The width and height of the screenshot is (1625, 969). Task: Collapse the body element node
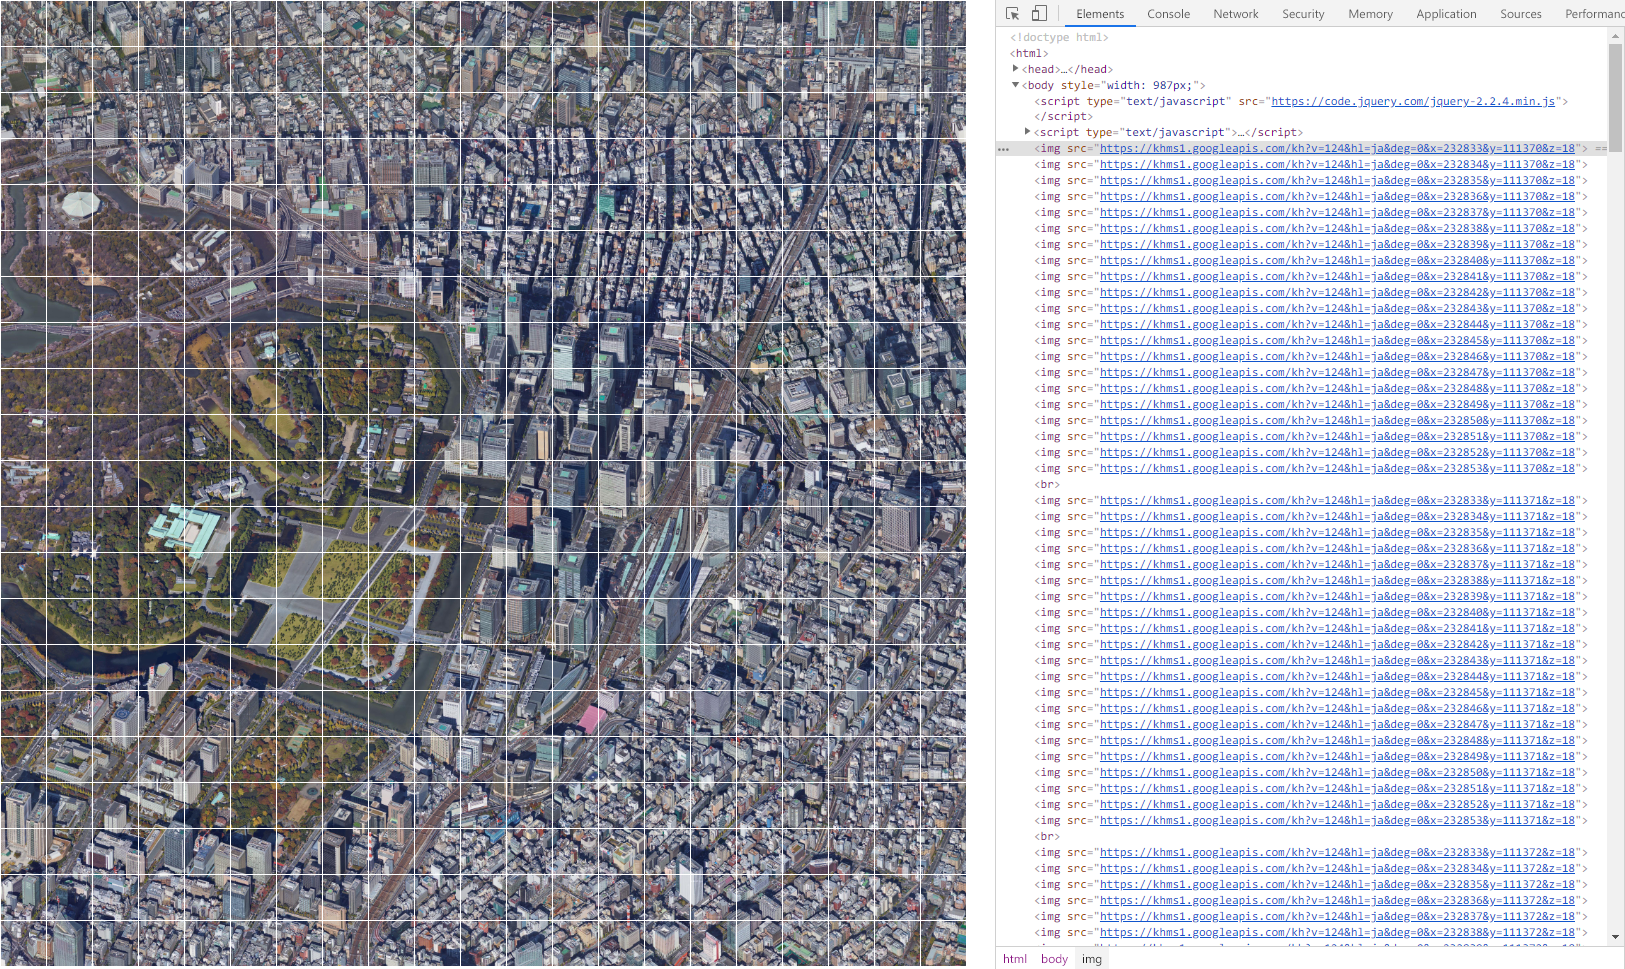pyautogui.click(x=1016, y=85)
